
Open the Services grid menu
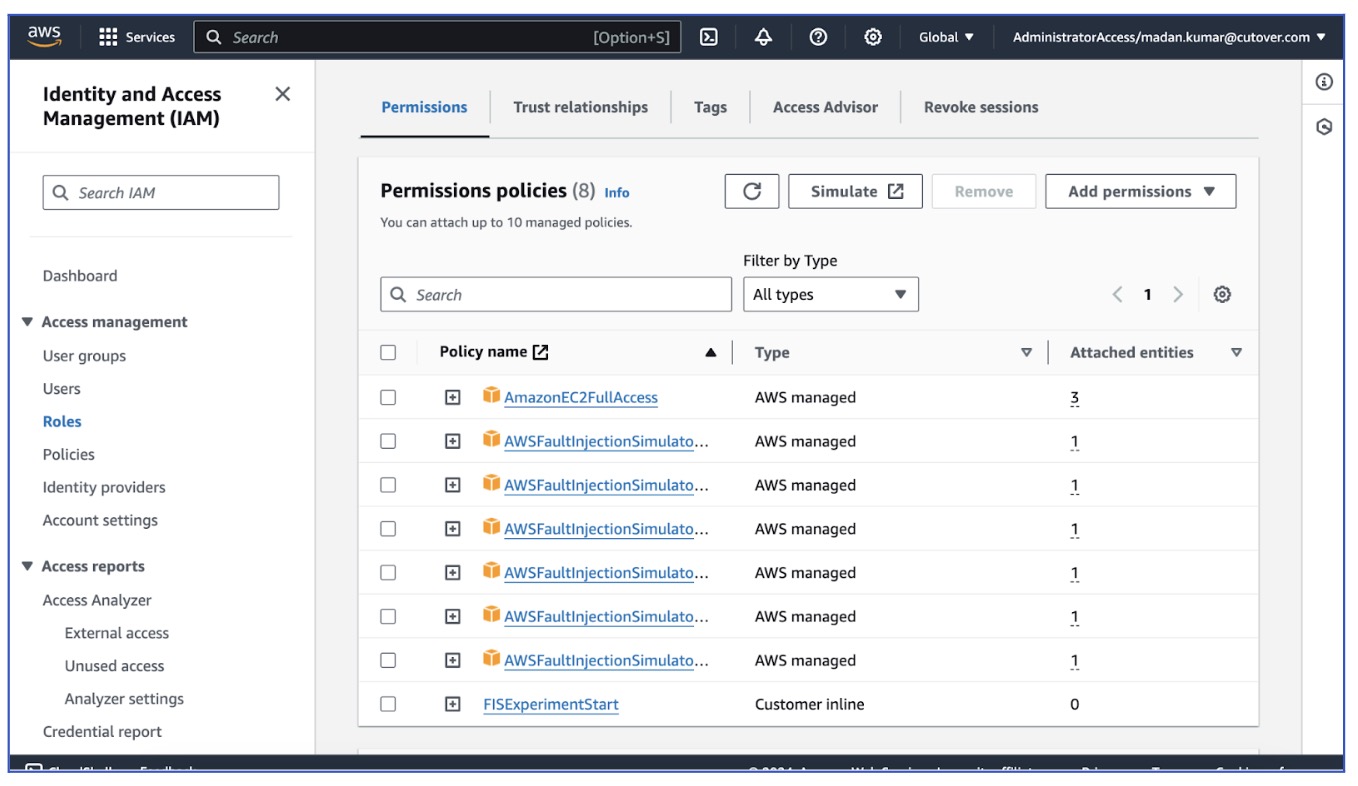(x=137, y=37)
